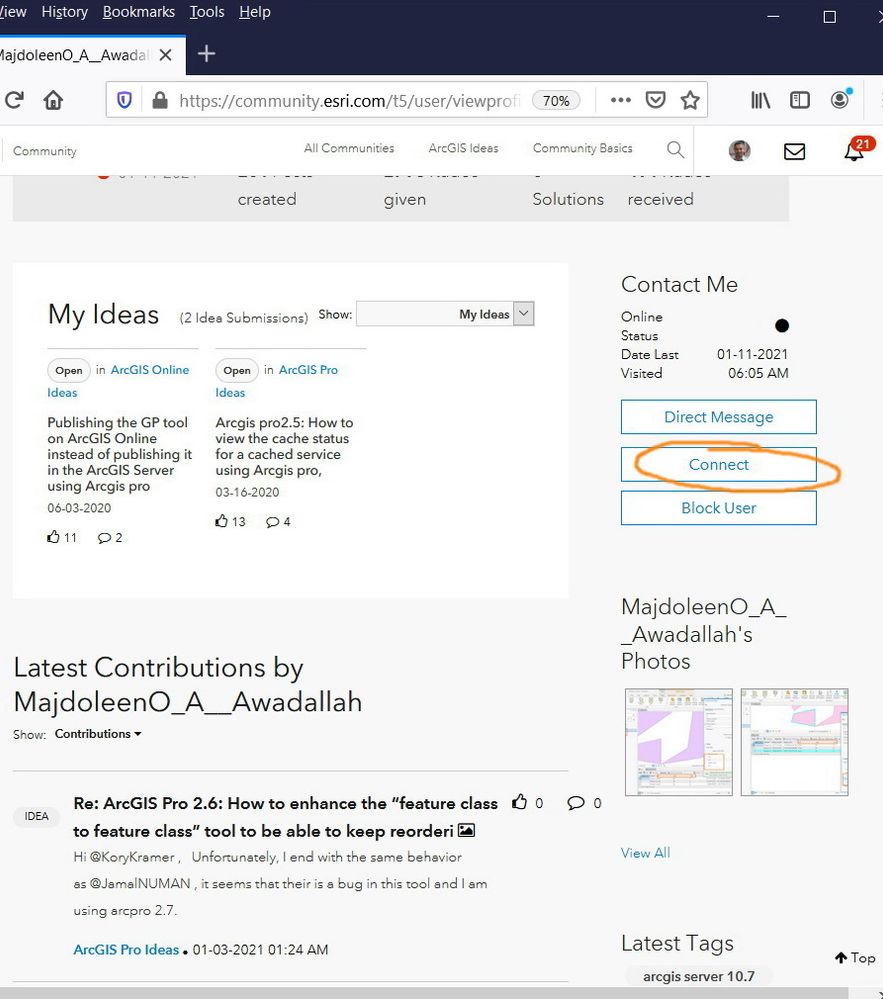Open the History menu
This screenshot has width=883, height=999.
(x=64, y=12)
